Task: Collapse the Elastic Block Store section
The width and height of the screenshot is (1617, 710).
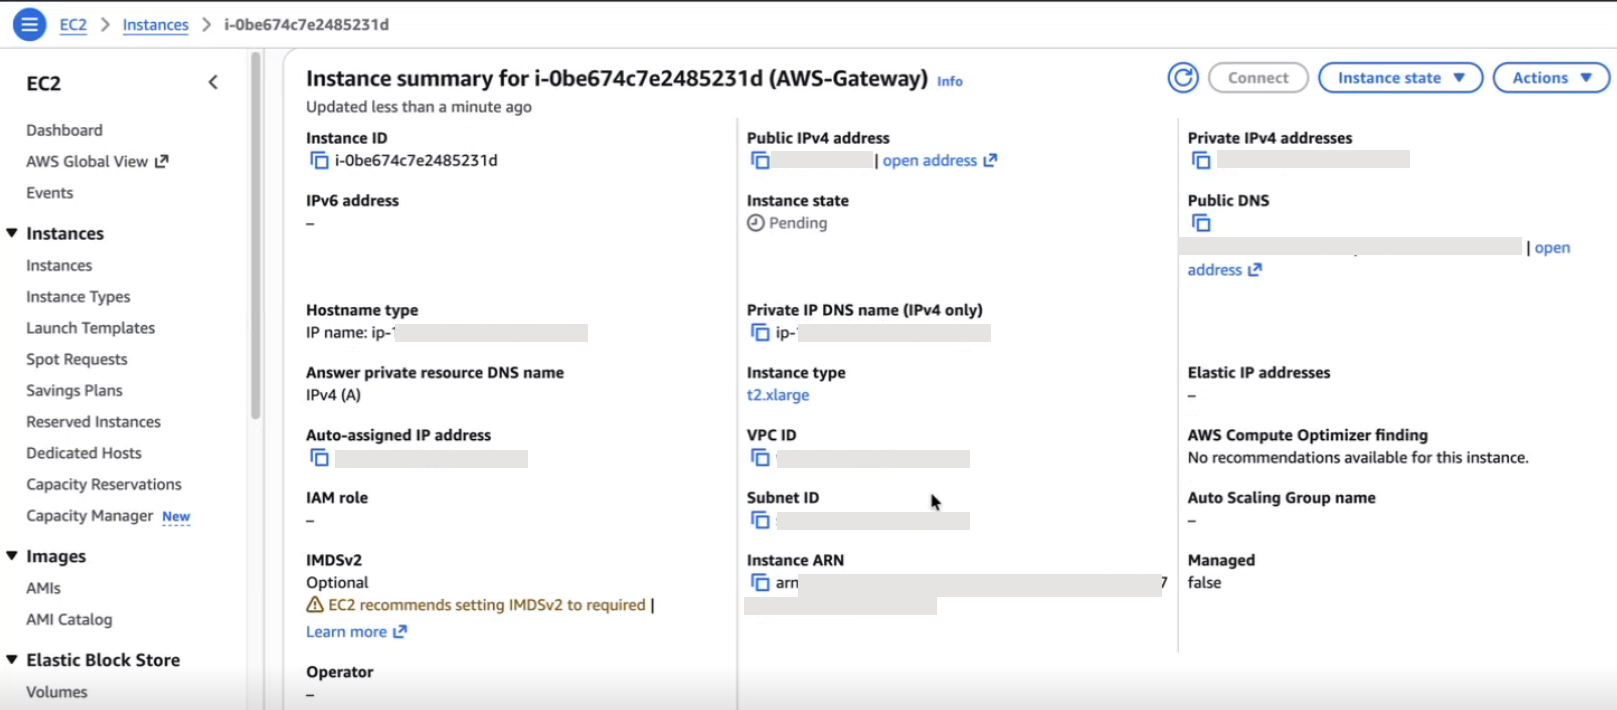Action: pos(12,660)
